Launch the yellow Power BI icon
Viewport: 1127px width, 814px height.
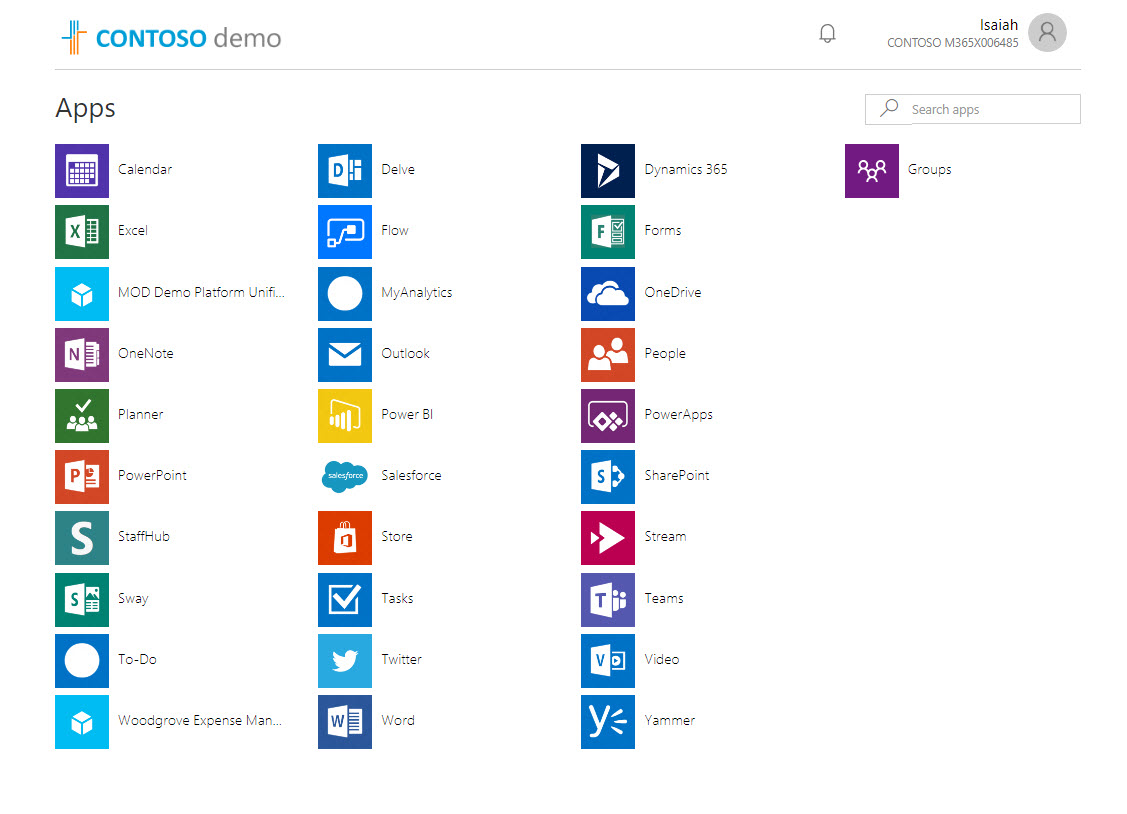coord(345,416)
